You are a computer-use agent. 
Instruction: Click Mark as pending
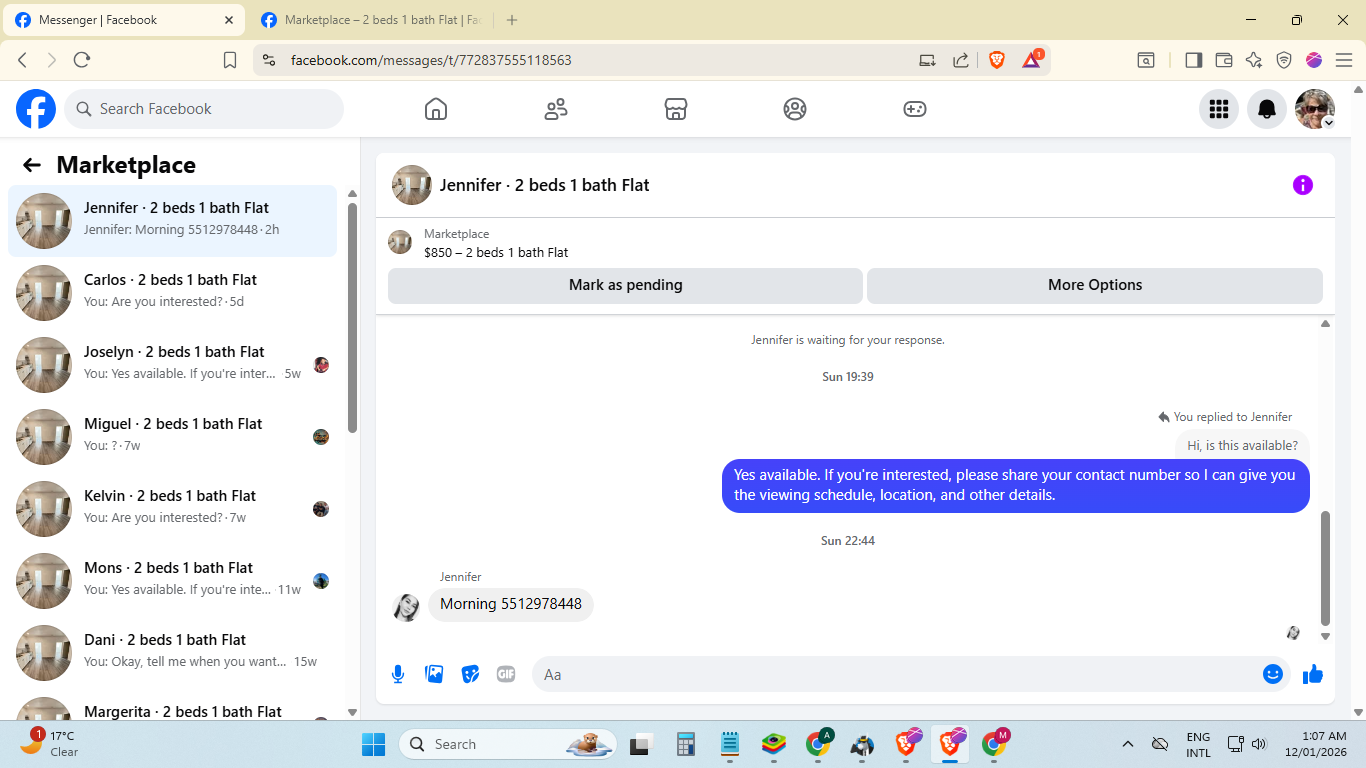pyautogui.click(x=625, y=285)
